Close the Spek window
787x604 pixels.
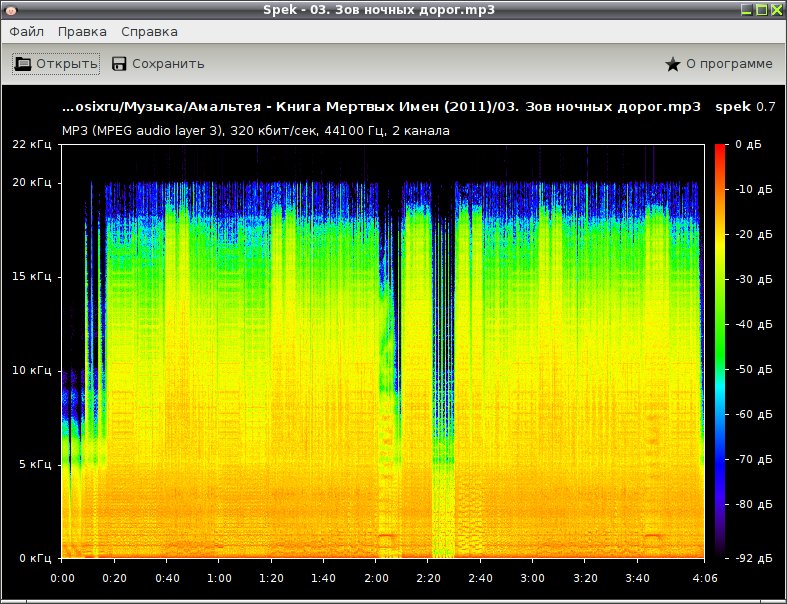click(776, 10)
